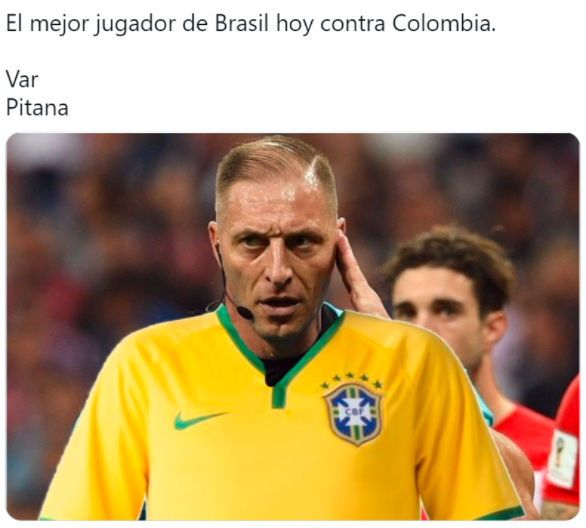The image size is (586, 528).
Task: Click the word "Var" in the tweet
Action: click(22, 80)
